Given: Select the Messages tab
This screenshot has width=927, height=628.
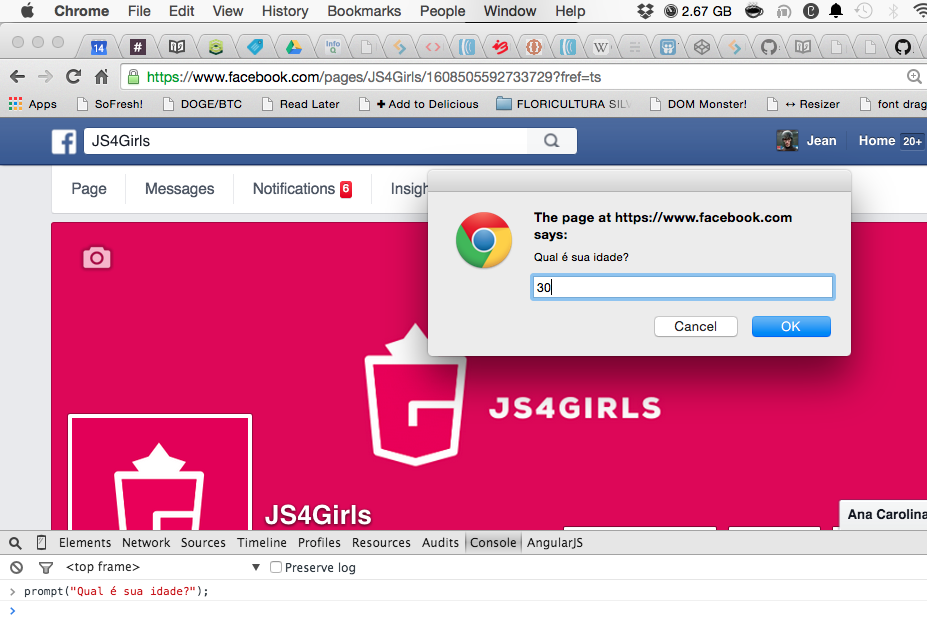Looking at the screenshot, I should [x=179, y=189].
